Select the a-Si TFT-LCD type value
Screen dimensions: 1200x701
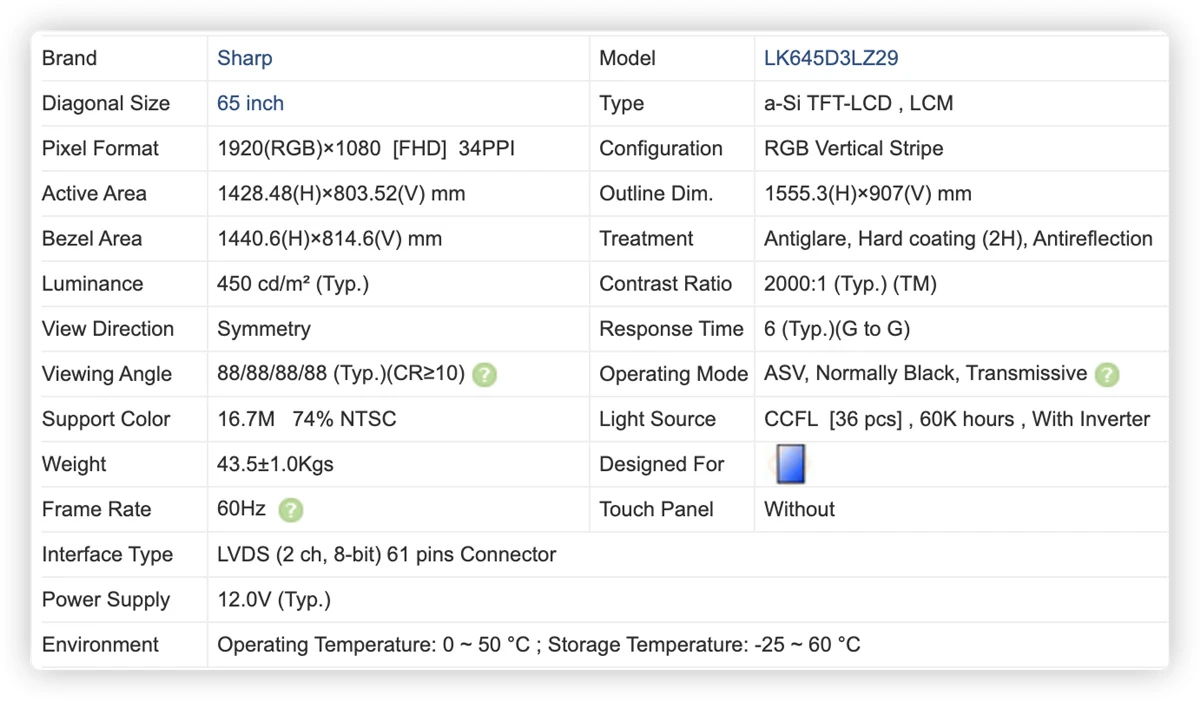click(858, 103)
